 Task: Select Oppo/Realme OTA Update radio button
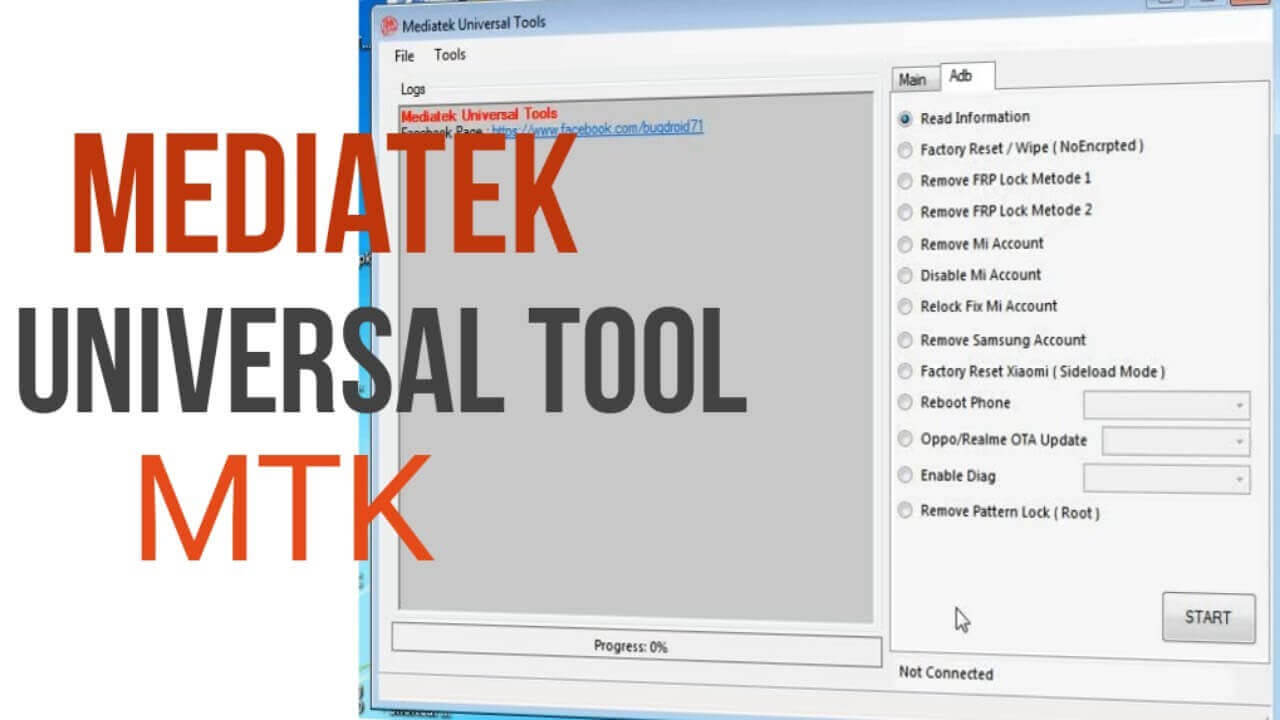[904, 439]
